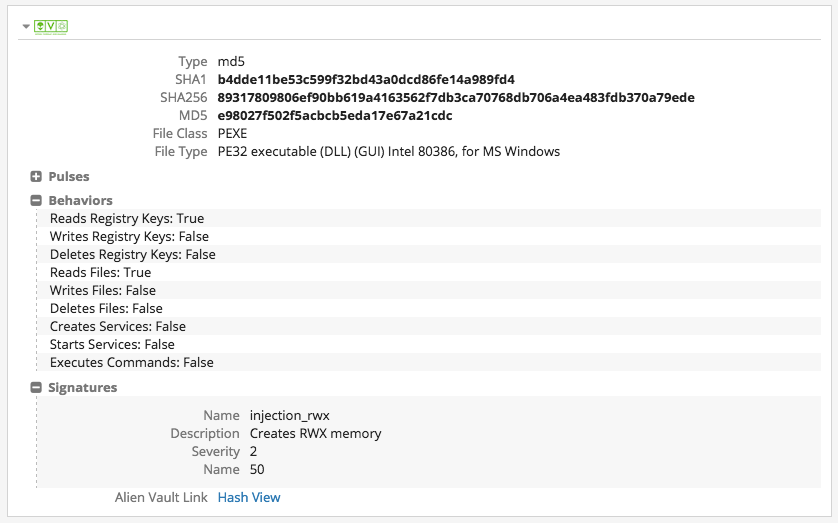Collapse the panel using the top arrow
Viewport: 838px width, 523px height.
click(26, 26)
